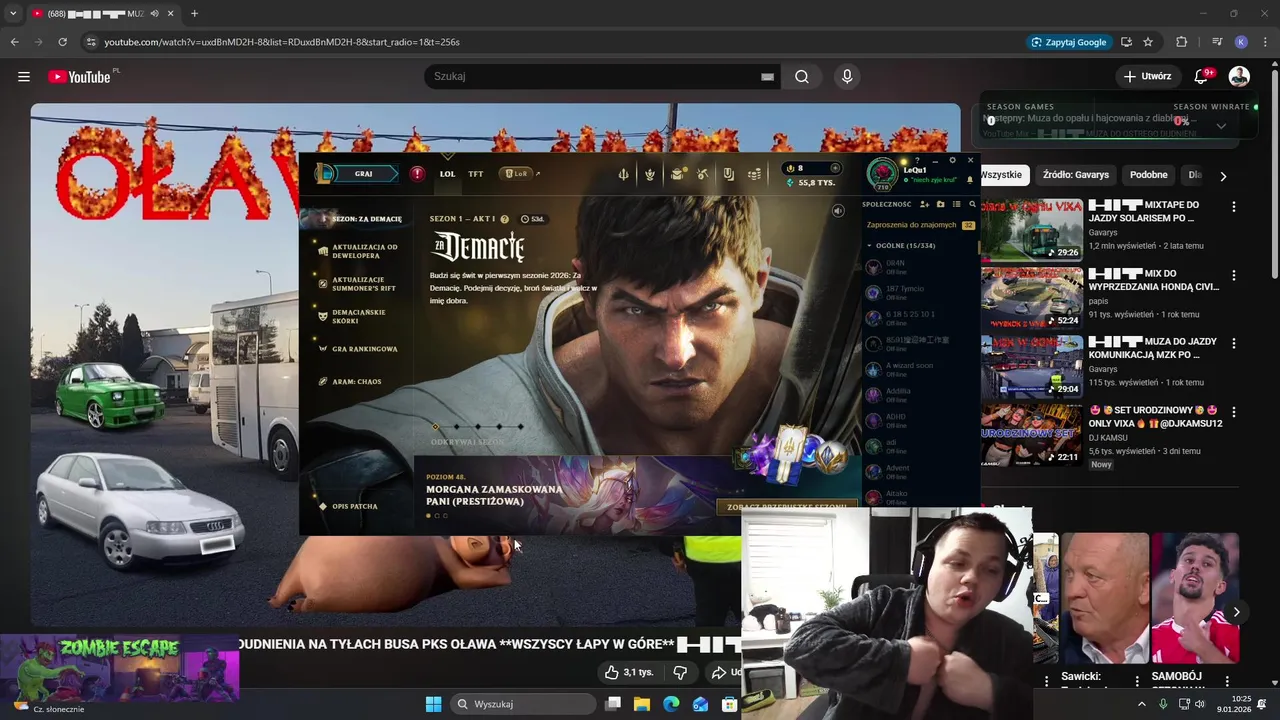1280x720 pixels.
Task: Select the first Morgana banner carousel dot
Action: 428,516
